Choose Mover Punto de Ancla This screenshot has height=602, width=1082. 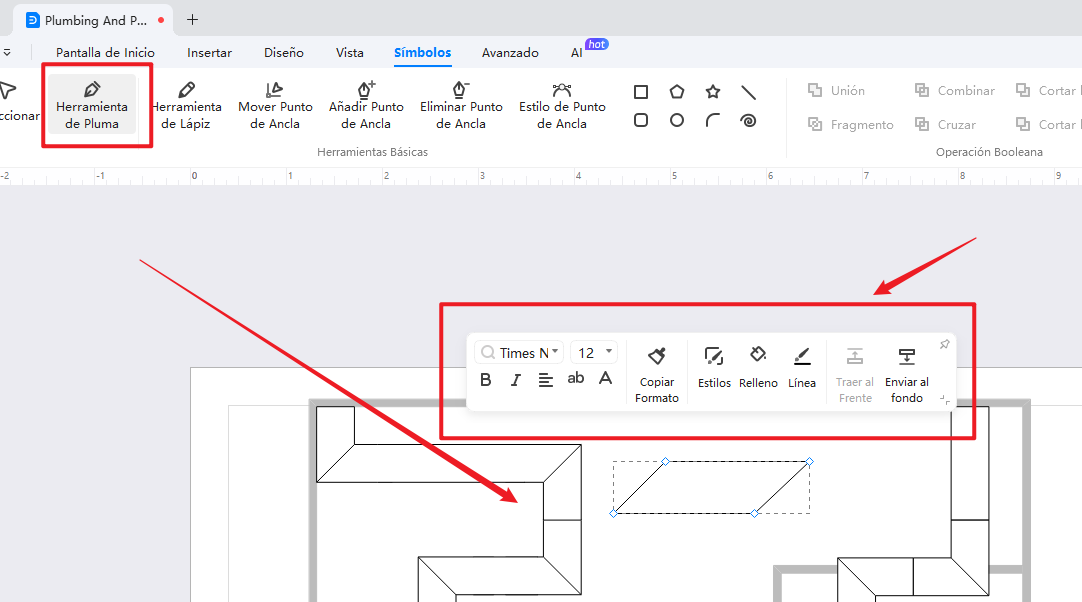pos(275,105)
